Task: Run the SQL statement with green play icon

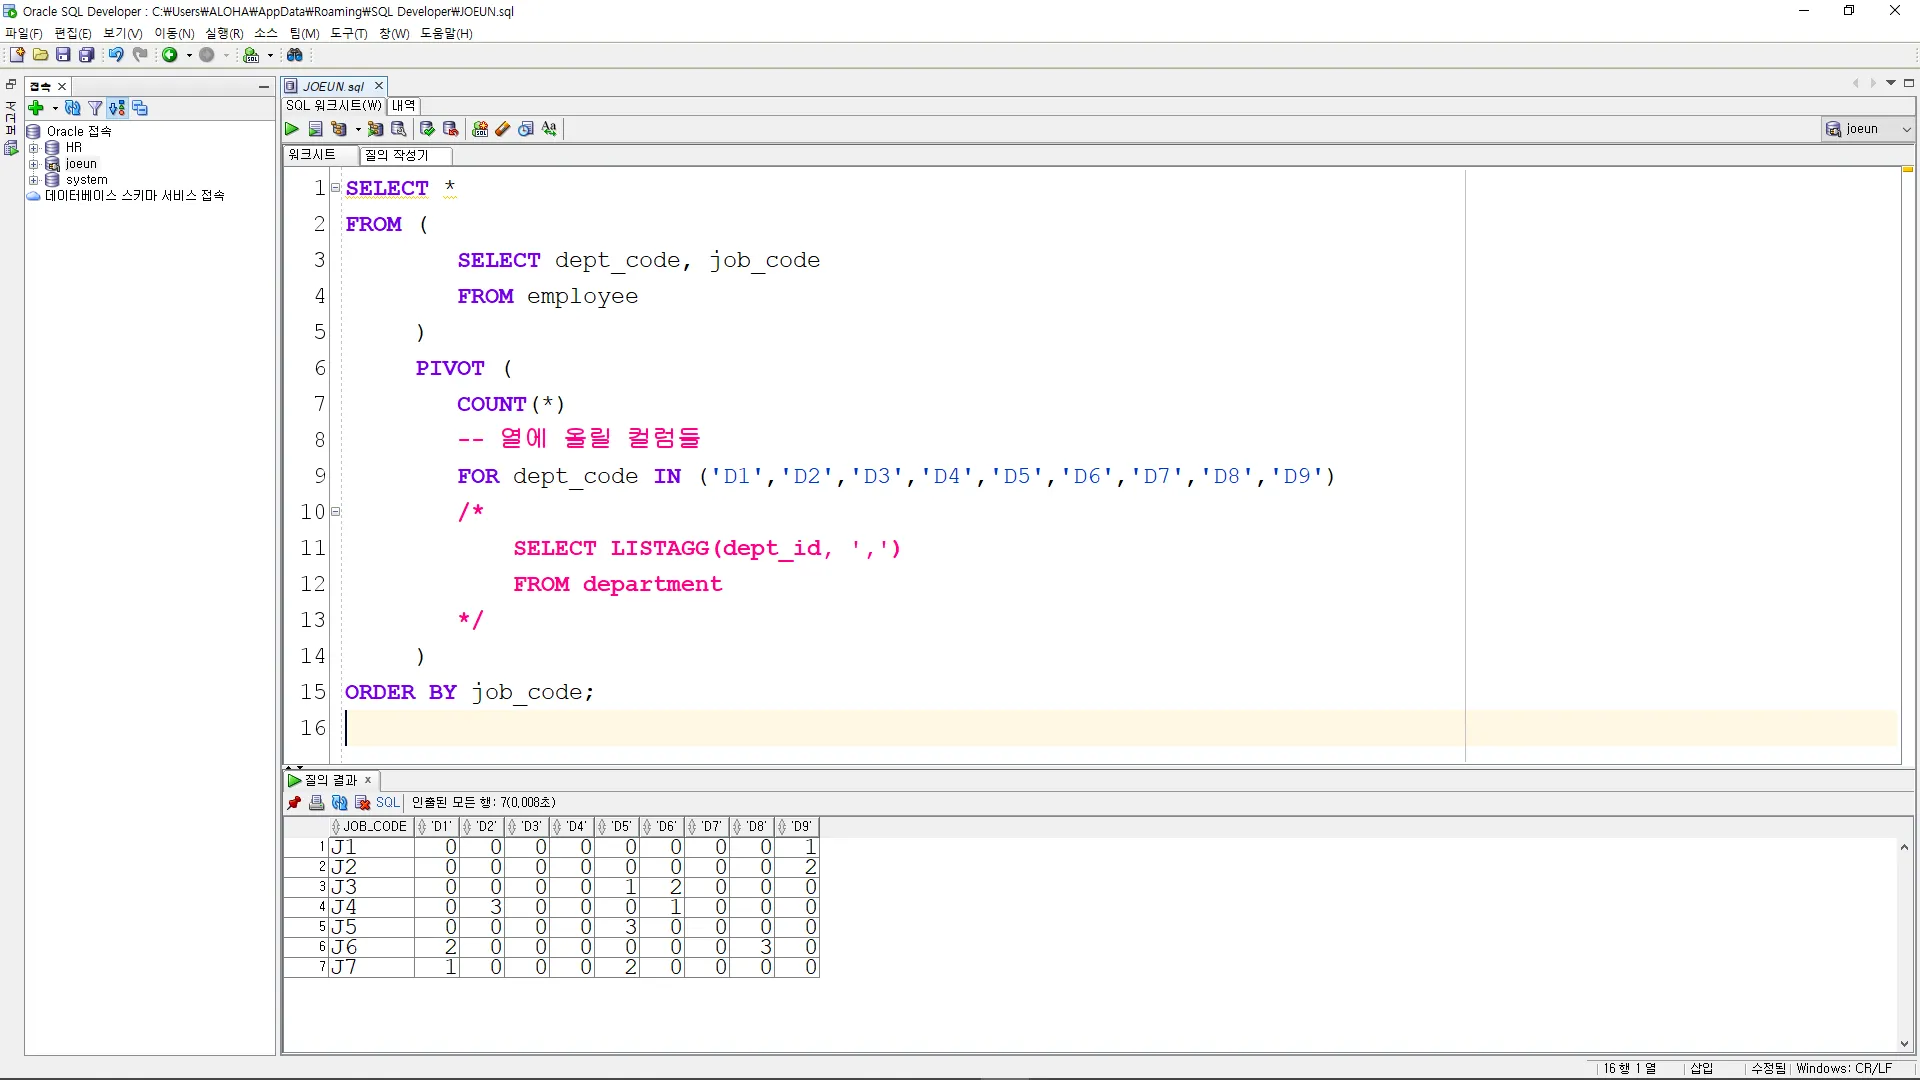Action: click(291, 129)
